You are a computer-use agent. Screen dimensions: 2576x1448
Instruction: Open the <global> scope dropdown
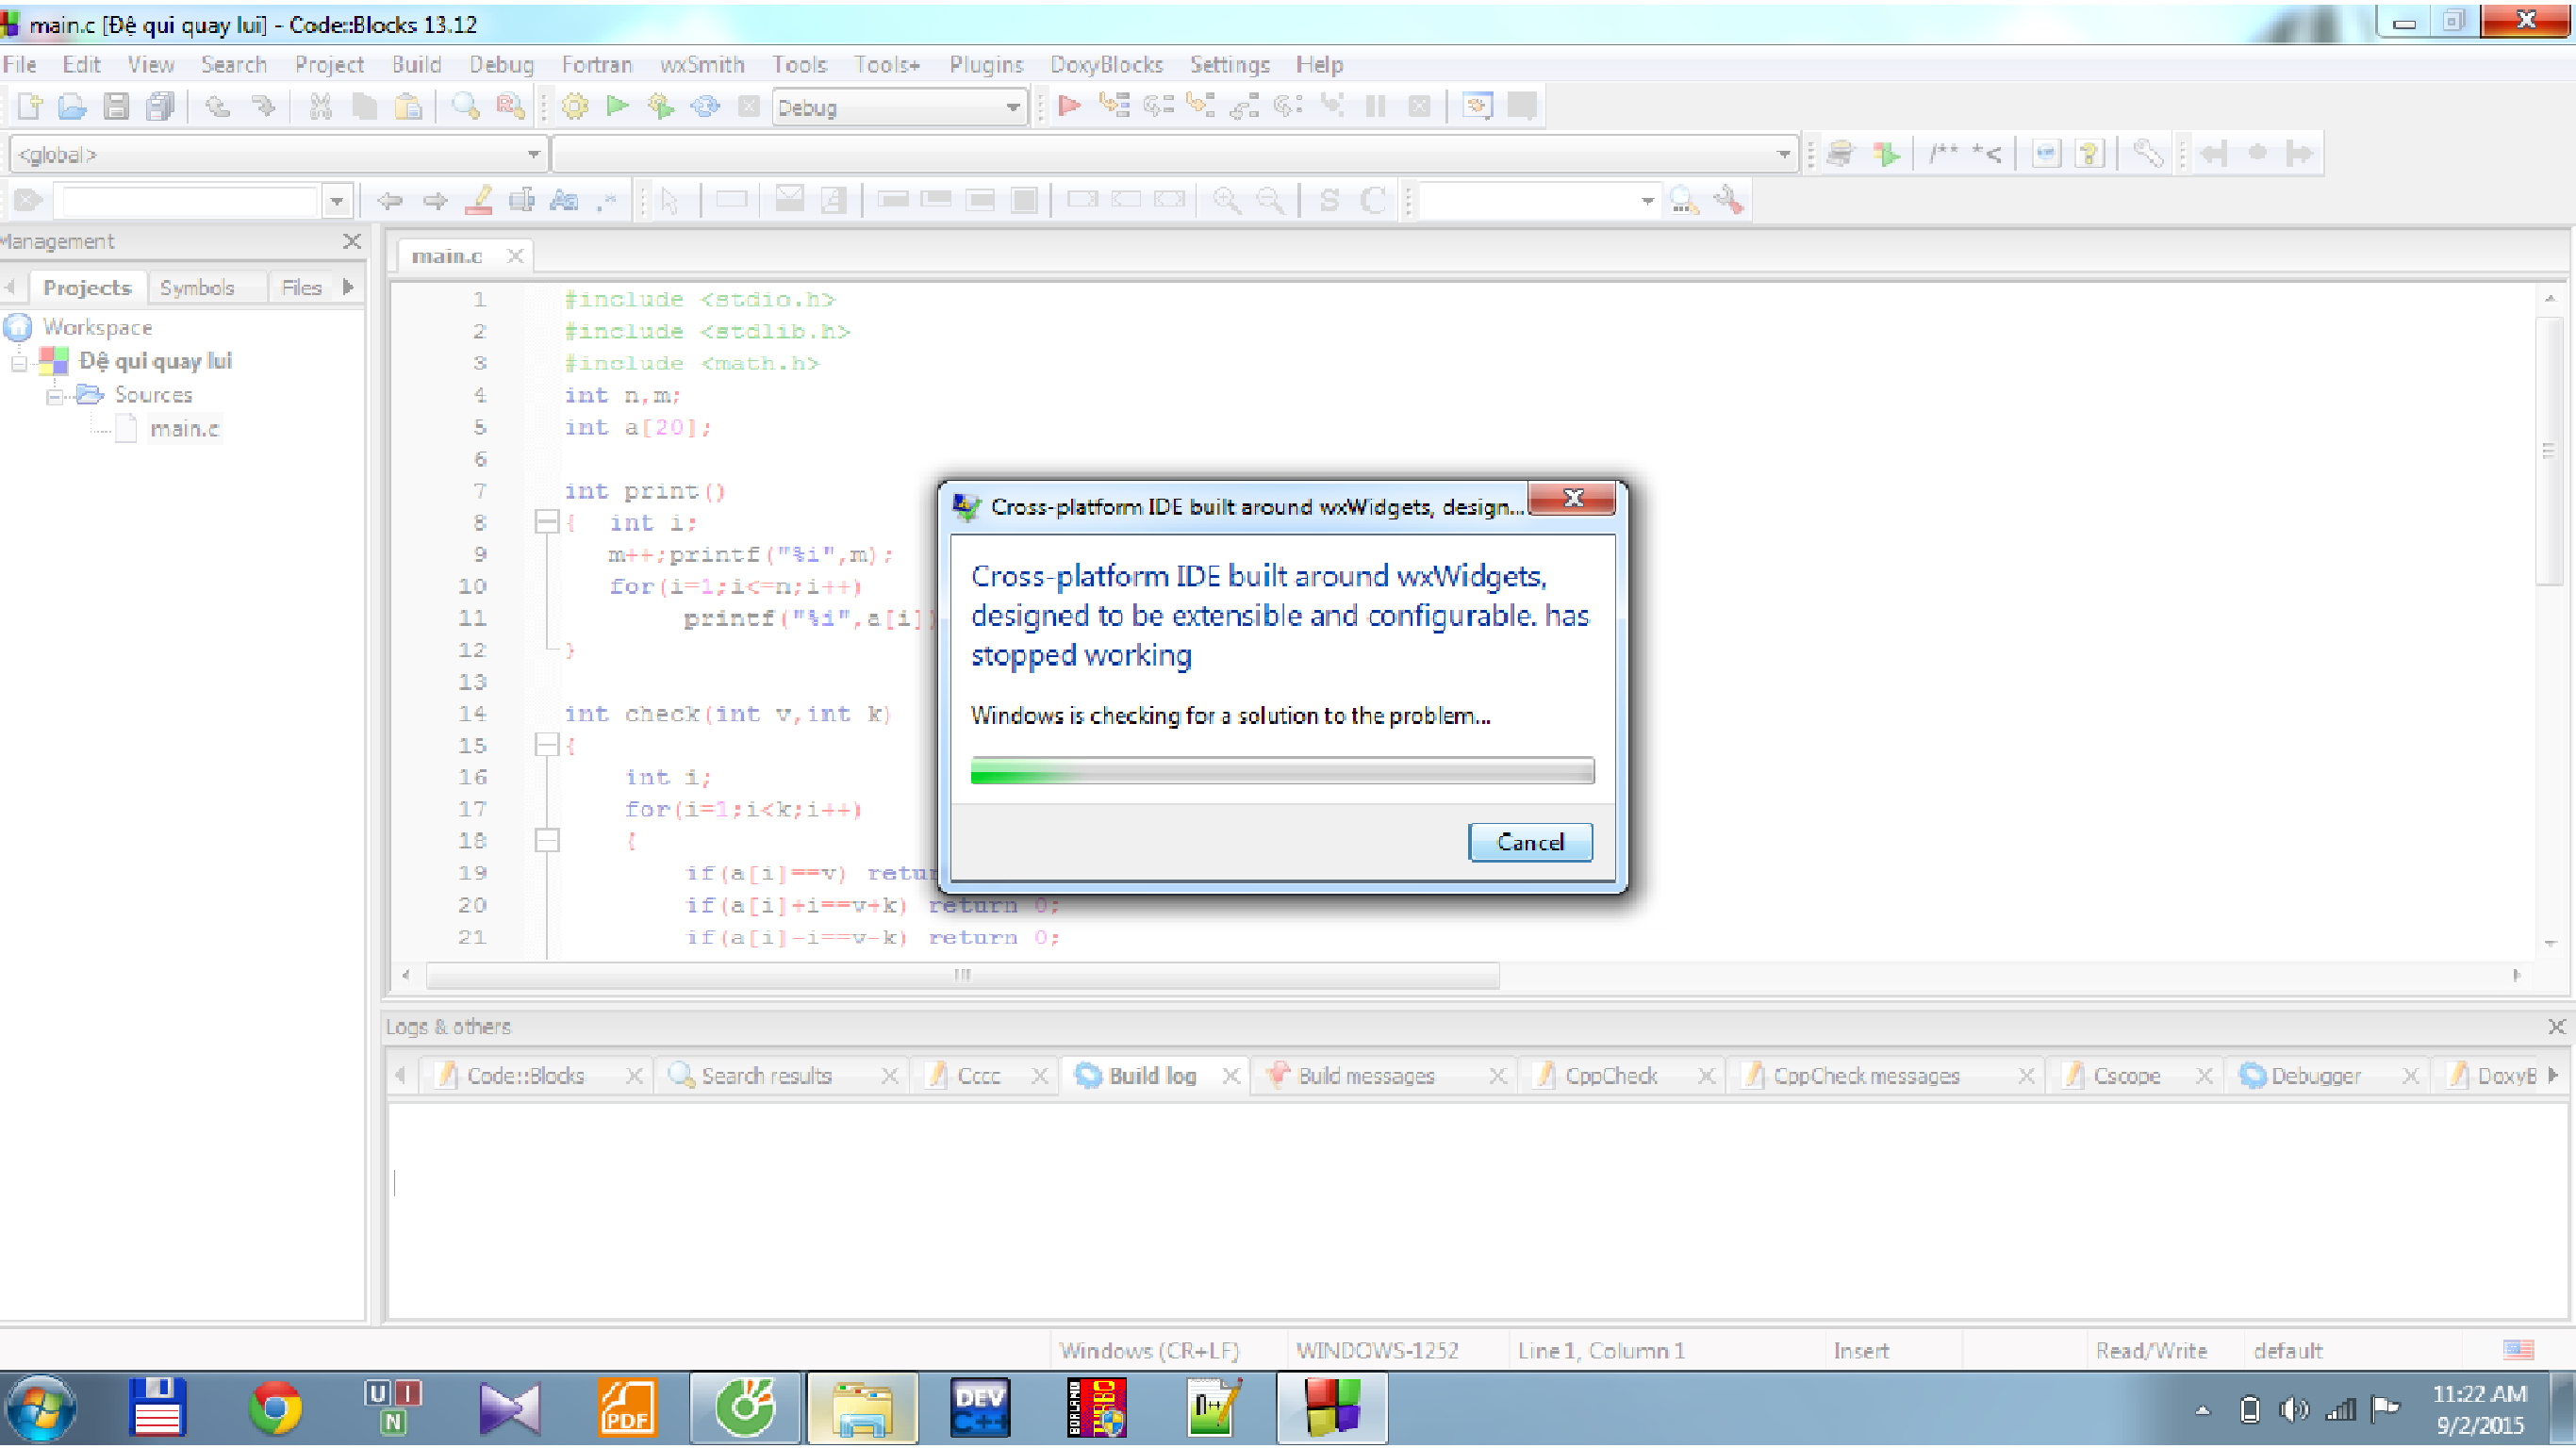[x=278, y=155]
